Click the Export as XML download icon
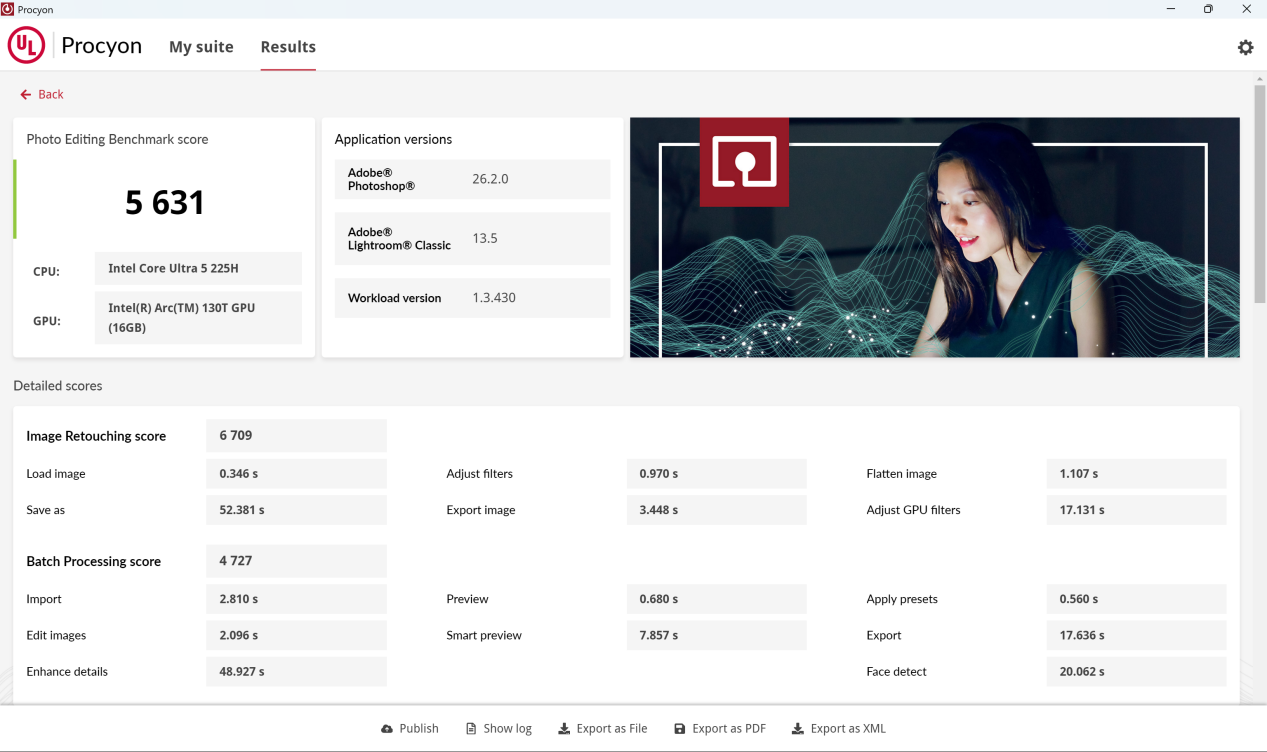1267x752 pixels. pyautogui.click(x=797, y=729)
